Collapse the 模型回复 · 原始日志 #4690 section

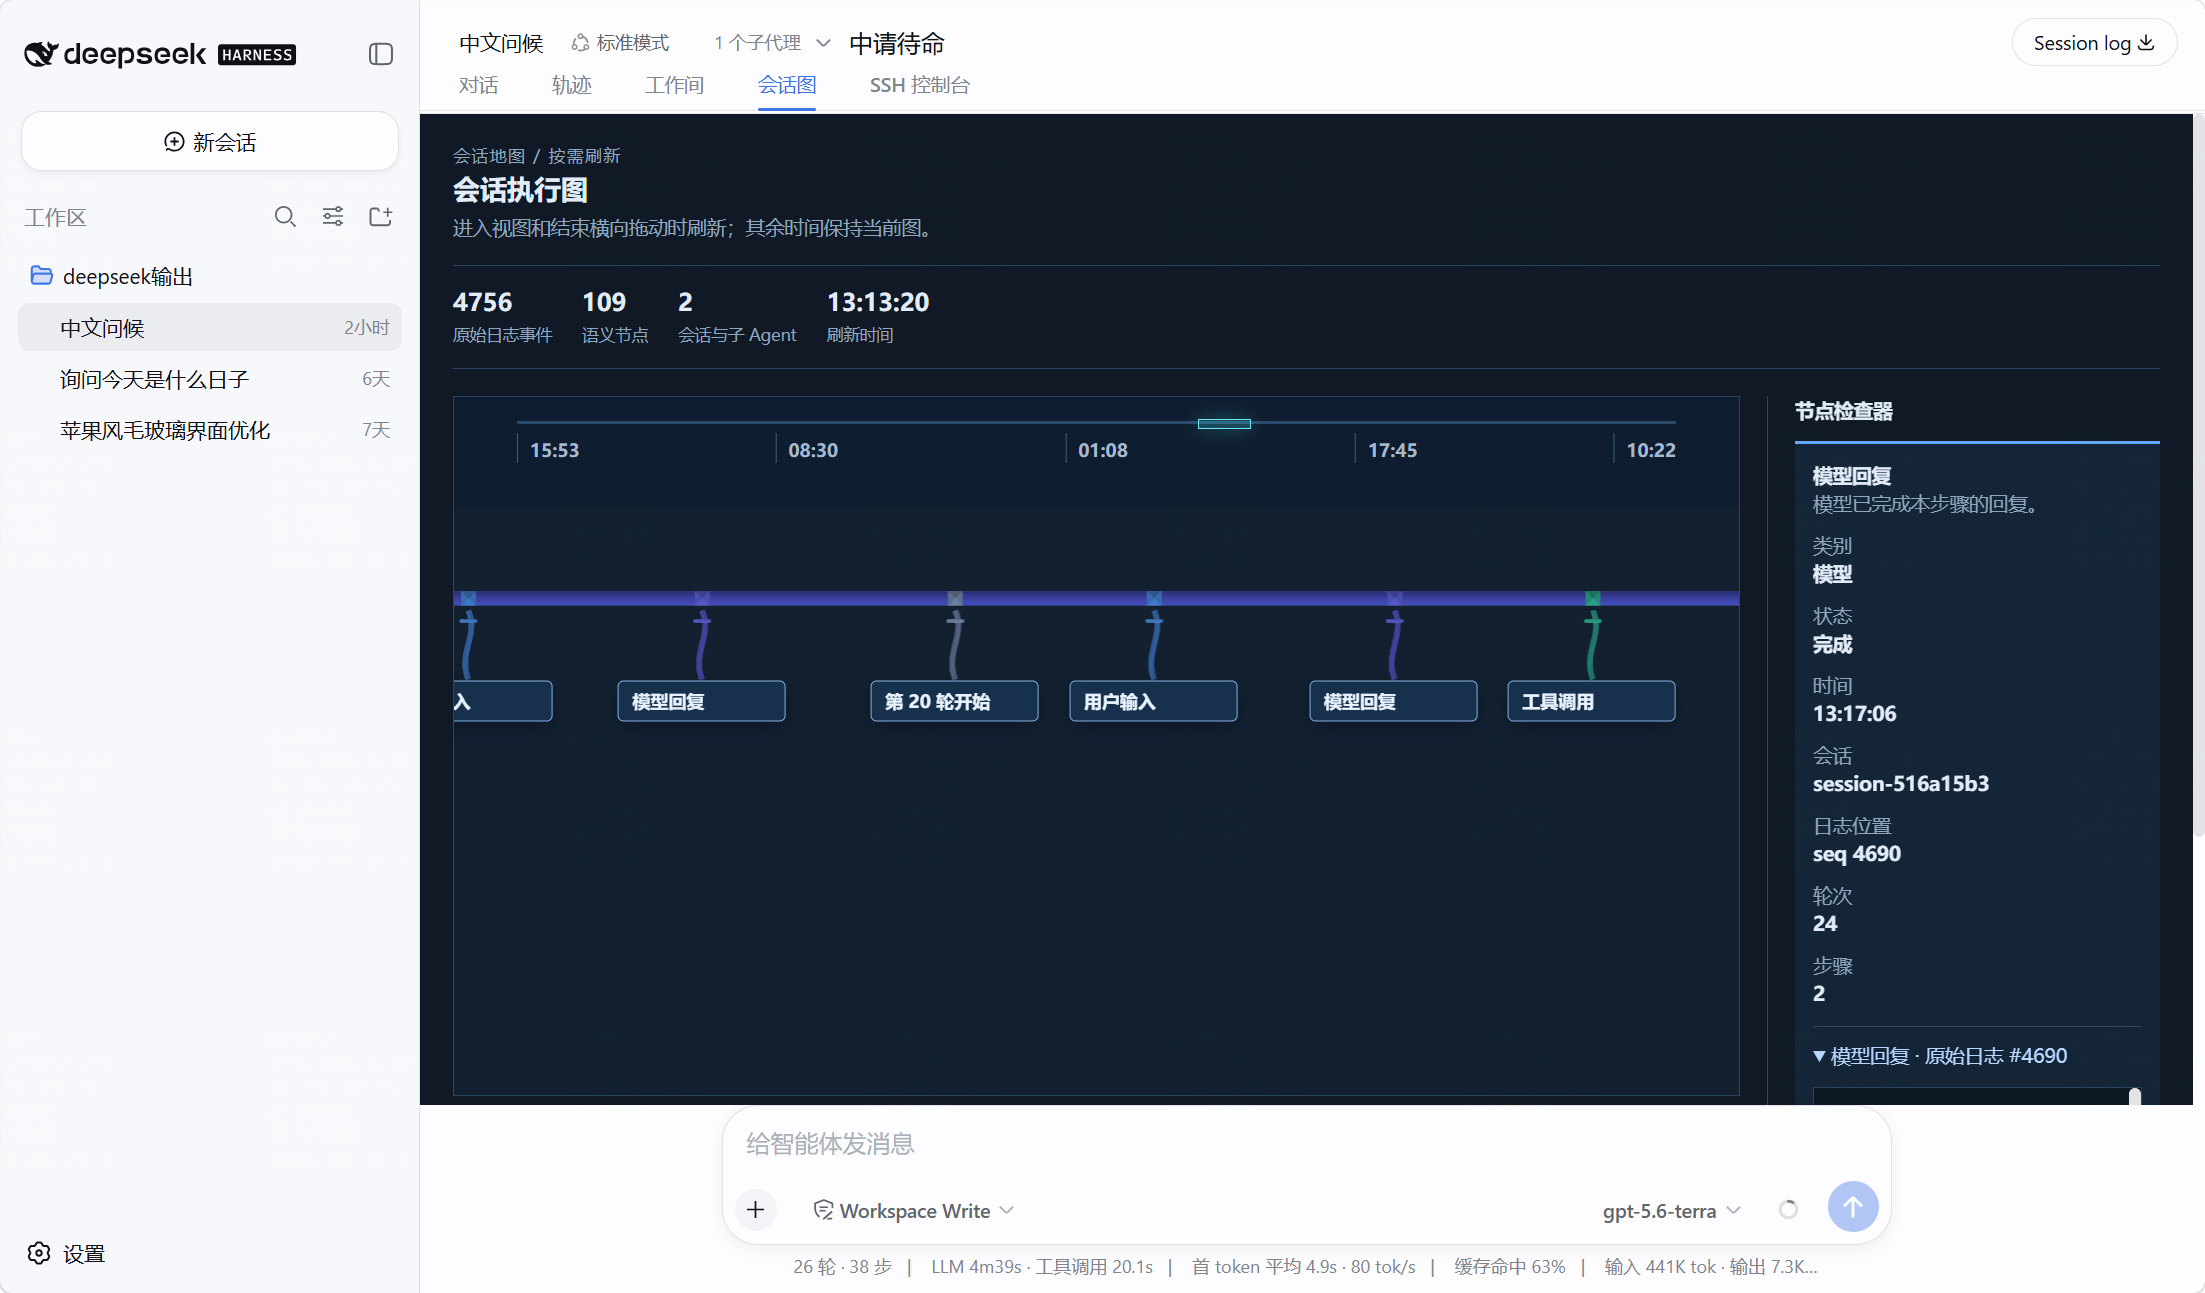pyautogui.click(x=1939, y=1056)
